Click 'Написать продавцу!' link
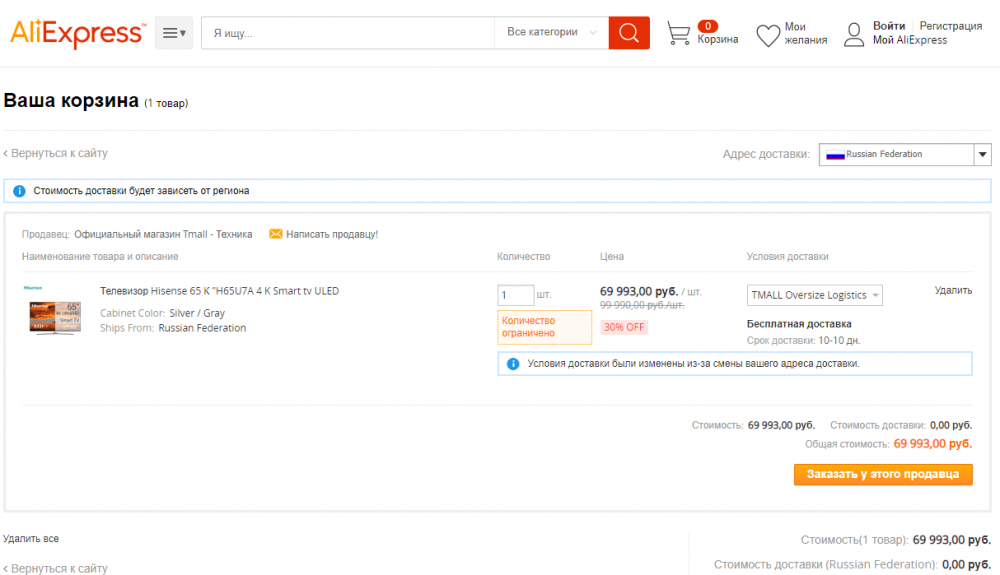This screenshot has height=575, width=1000. [332, 234]
